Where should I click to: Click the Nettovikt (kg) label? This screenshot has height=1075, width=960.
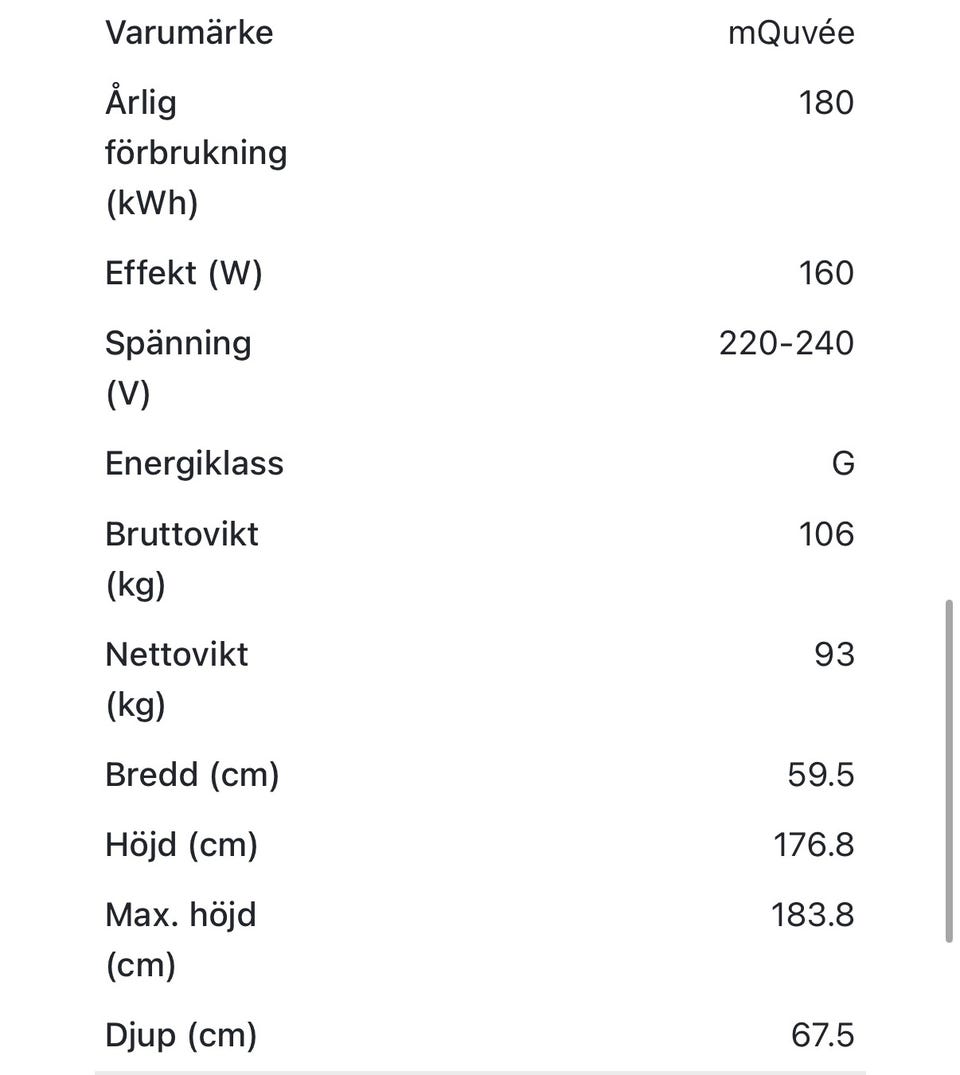(x=176, y=679)
